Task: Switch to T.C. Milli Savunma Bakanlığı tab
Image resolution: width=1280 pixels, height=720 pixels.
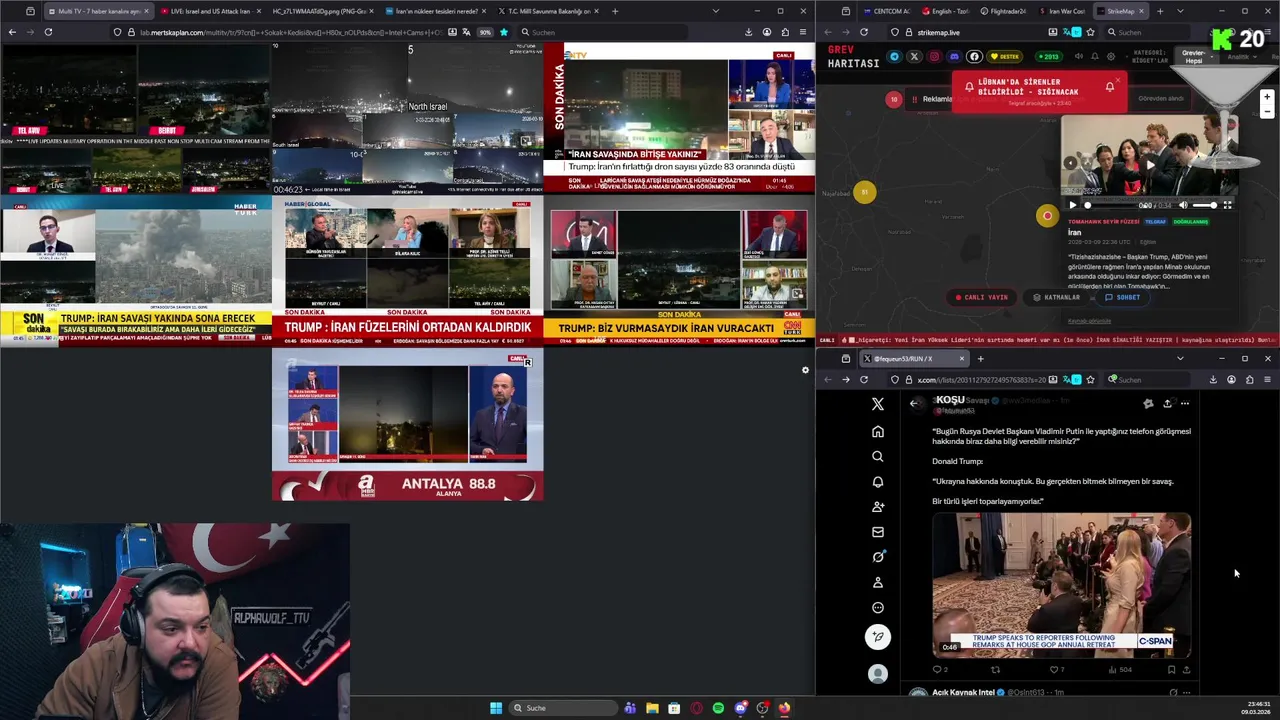Action: pos(548,11)
